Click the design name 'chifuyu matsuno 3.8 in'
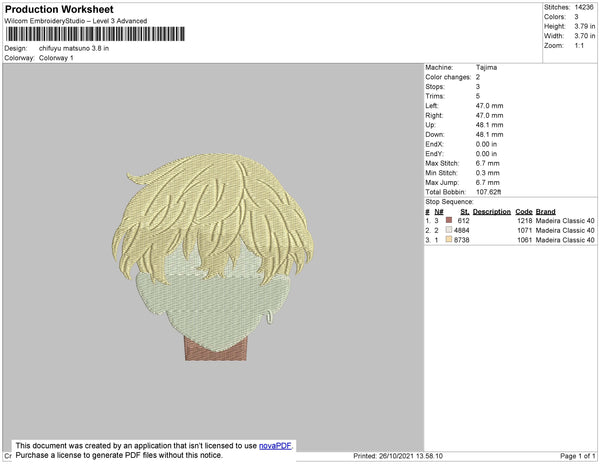The height and width of the screenshot is (464, 600). [x=74, y=49]
